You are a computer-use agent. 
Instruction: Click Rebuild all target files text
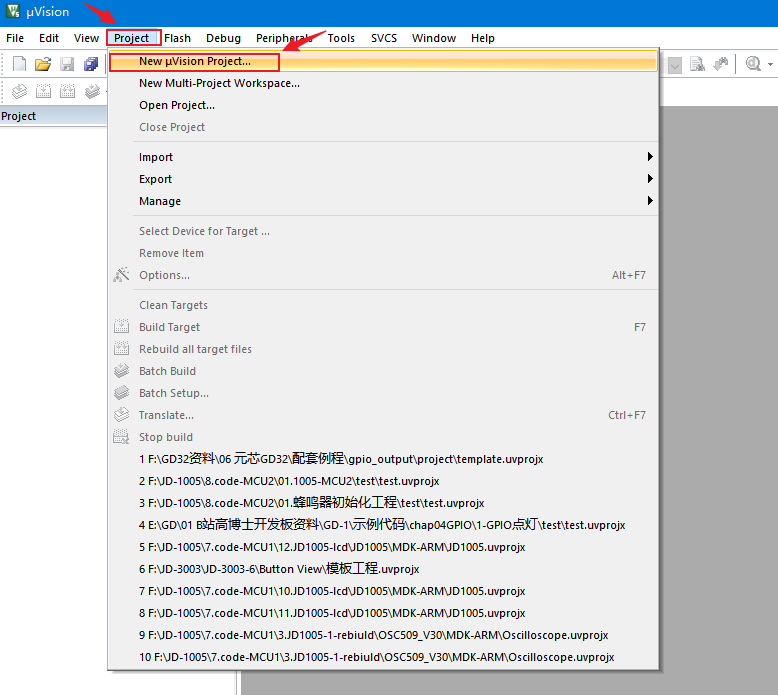point(195,349)
